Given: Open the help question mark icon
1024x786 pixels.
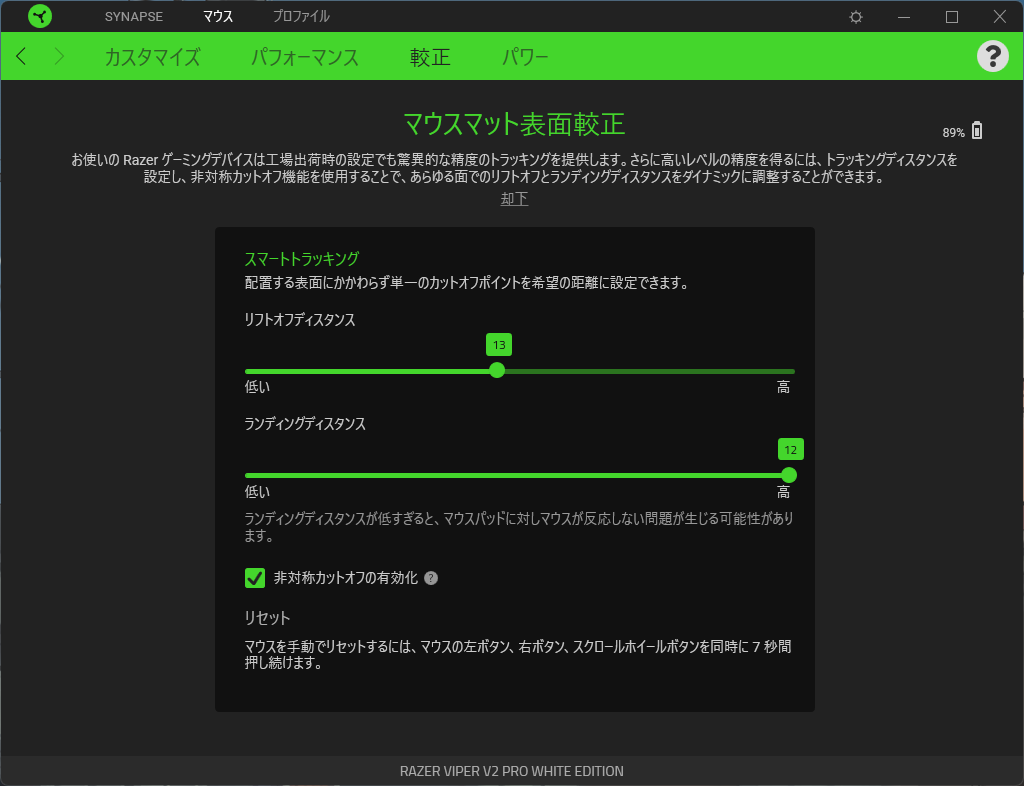Looking at the screenshot, I should (x=992, y=56).
